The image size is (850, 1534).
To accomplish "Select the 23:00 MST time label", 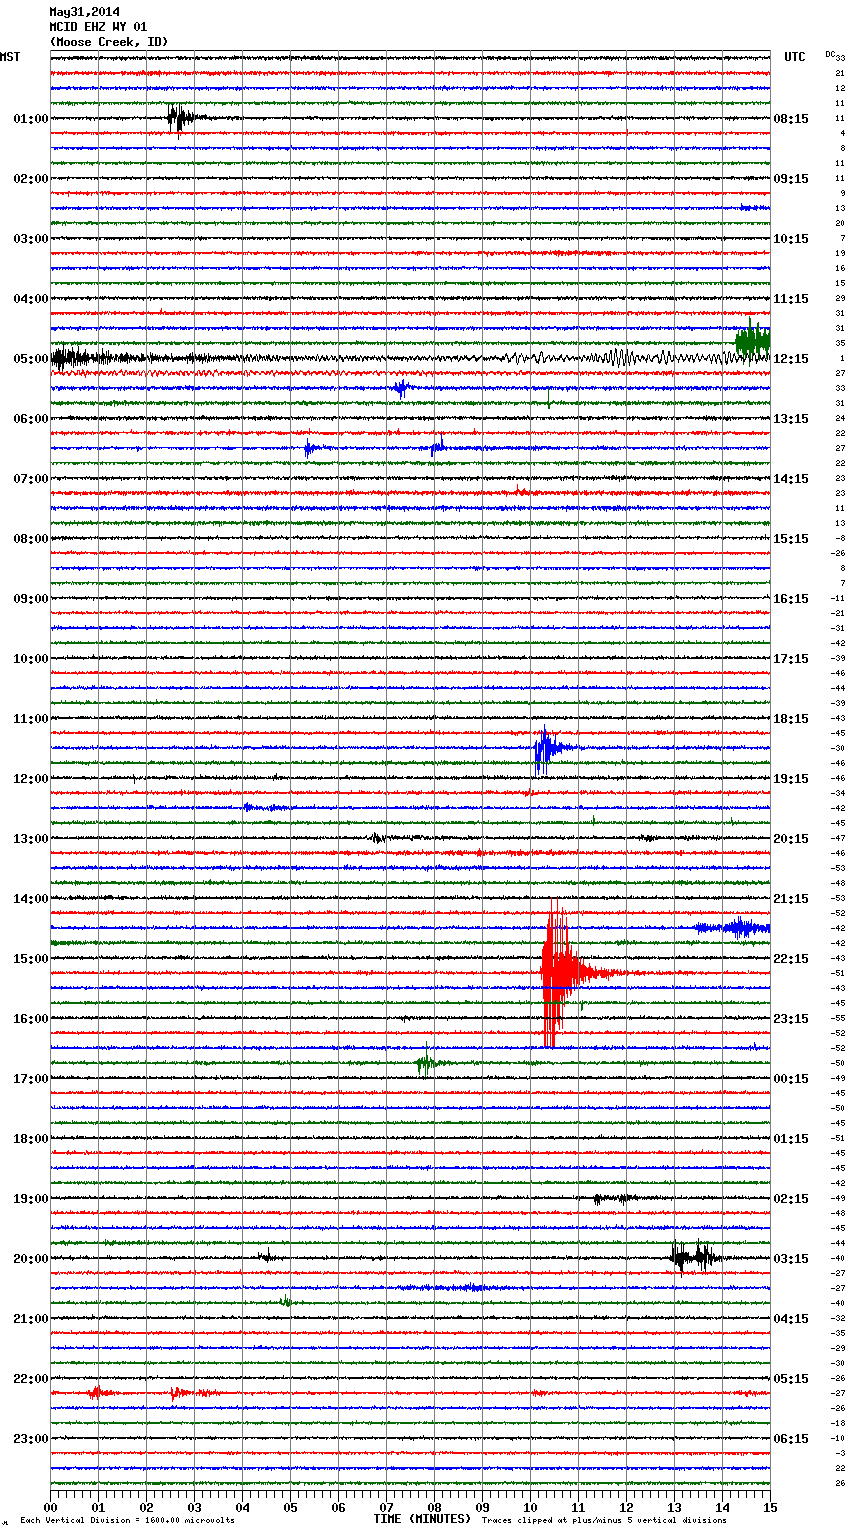I will 31,1439.
